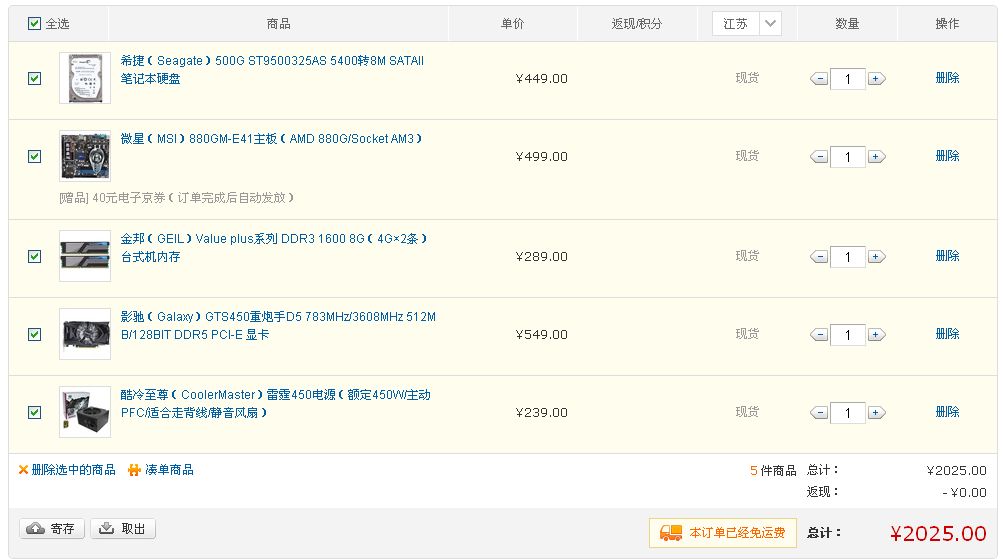1003x559 pixels.
Task: Click the quantity field for CoolerMaster power supply
Action: coord(848,413)
